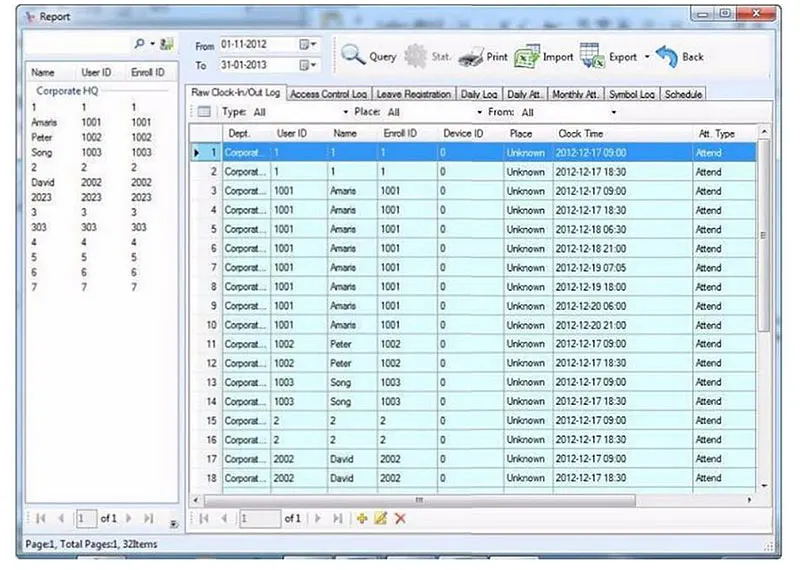Screen dimensions: 800x570
Task: Click the log vertical scrollbar thumb
Action: 764,235
